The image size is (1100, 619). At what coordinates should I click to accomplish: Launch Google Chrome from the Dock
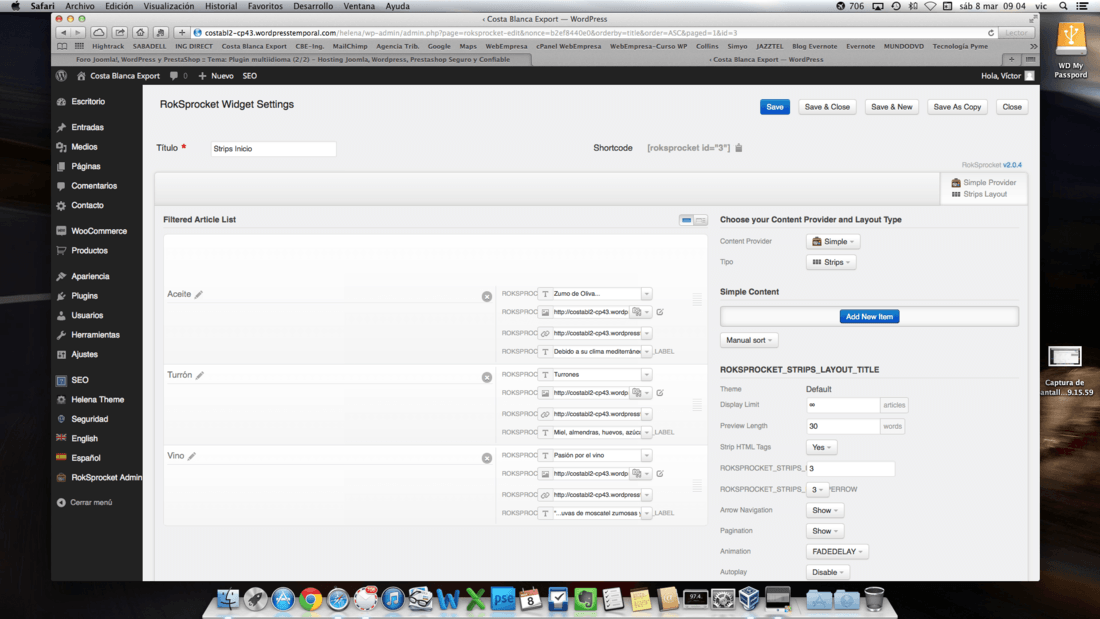tap(310, 599)
